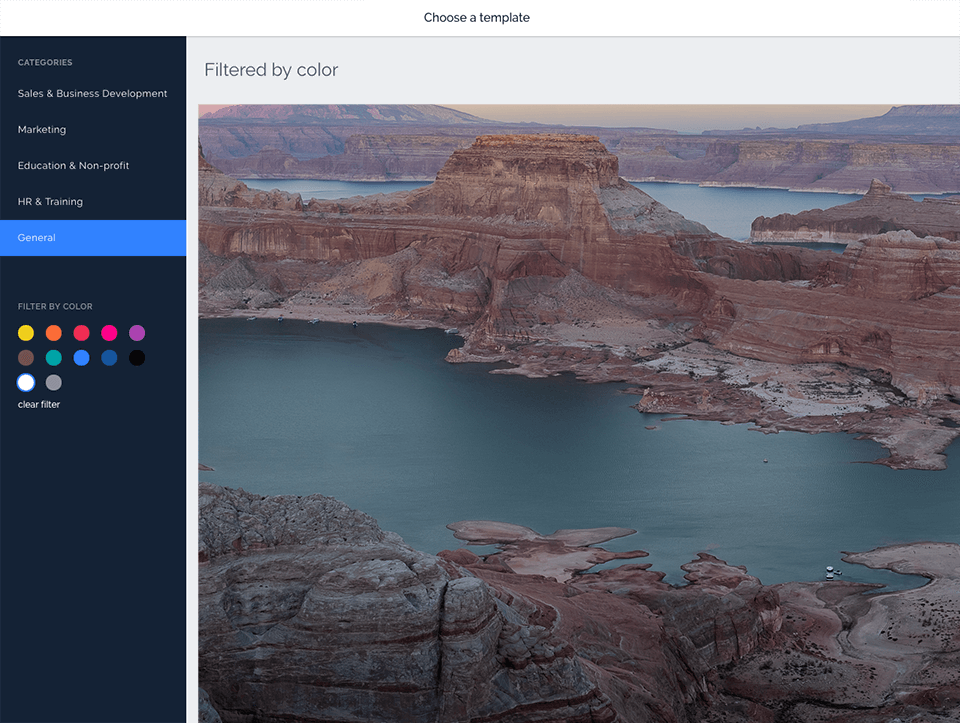
Task: Open the Sales & Business Development category
Action: point(92,93)
